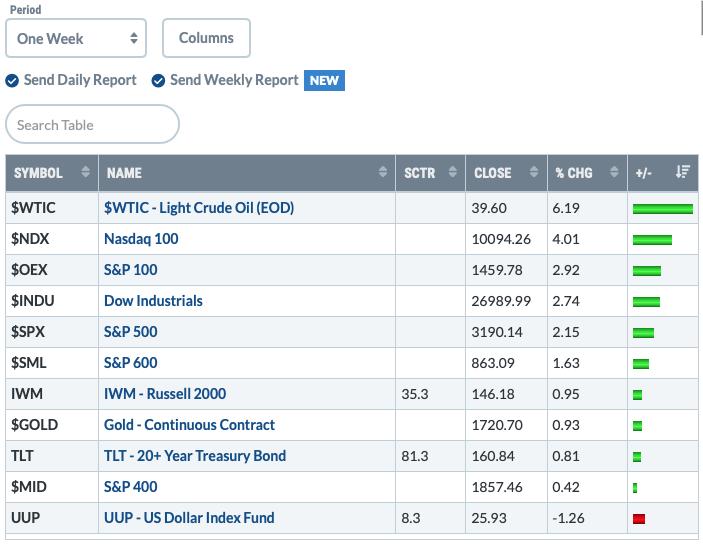Viewport: 703px width, 544px height.
Task: Click close value 10094.26
Action: point(501,239)
